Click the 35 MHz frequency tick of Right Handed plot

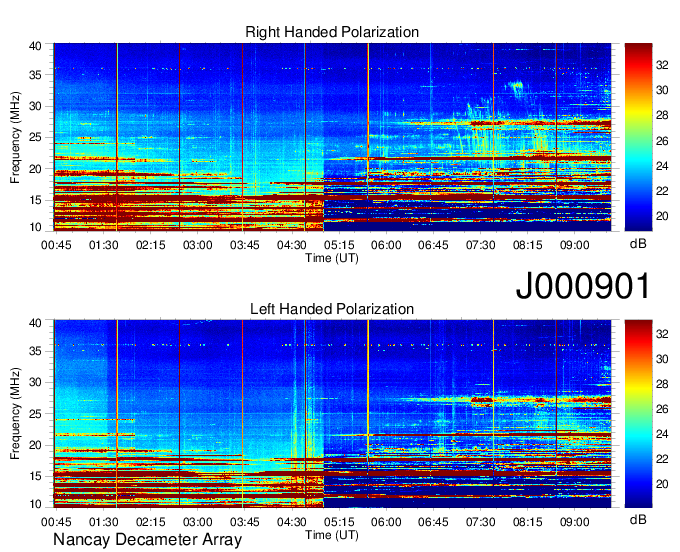pyautogui.click(x=35, y=75)
